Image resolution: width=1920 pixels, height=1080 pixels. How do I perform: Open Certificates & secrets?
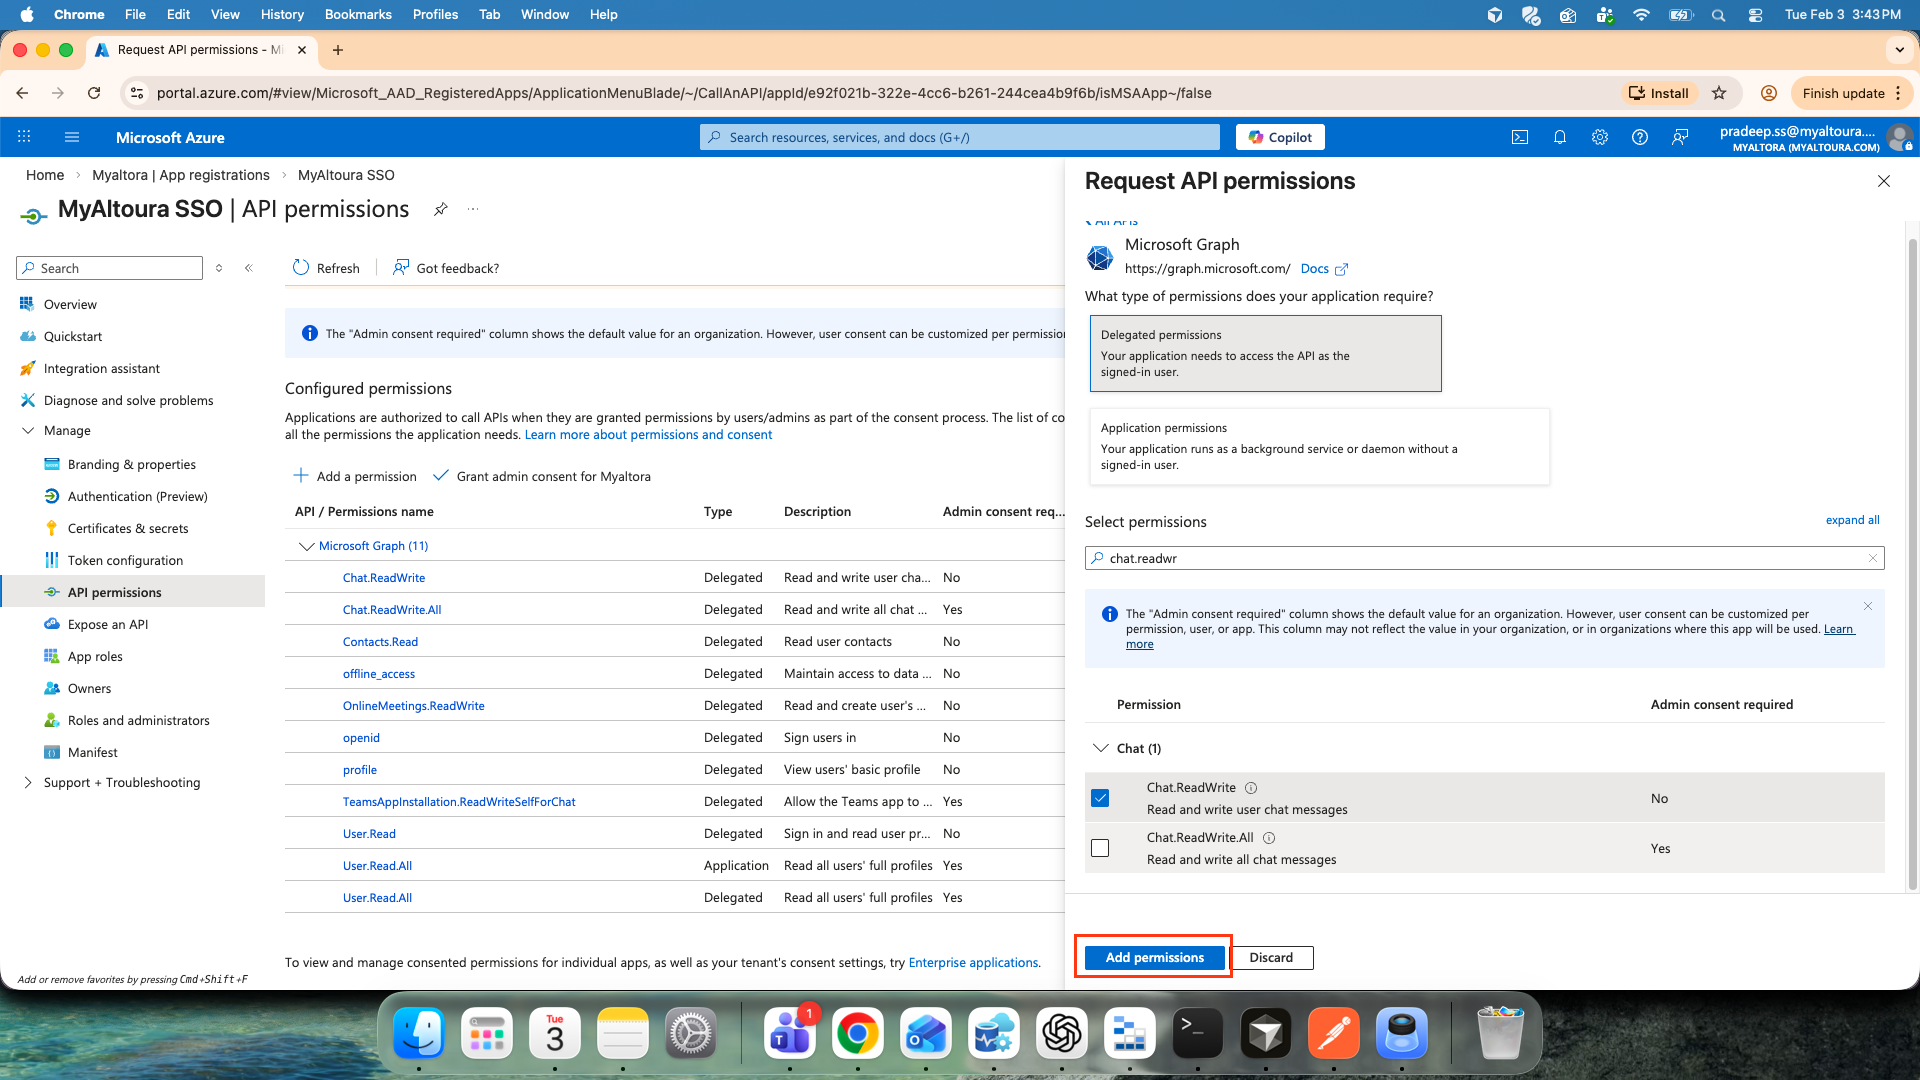tap(128, 528)
